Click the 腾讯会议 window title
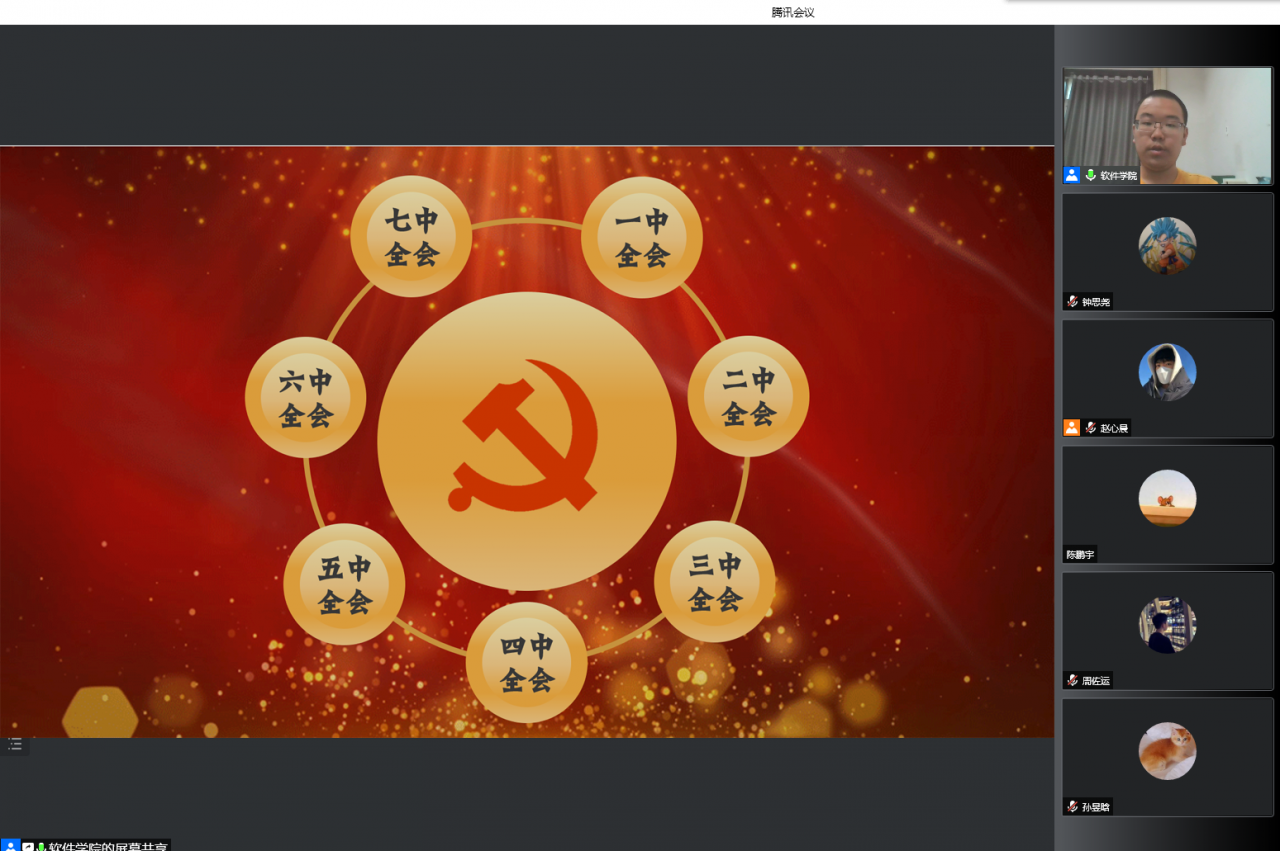Image resolution: width=1280 pixels, height=851 pixels. (793, 12)
